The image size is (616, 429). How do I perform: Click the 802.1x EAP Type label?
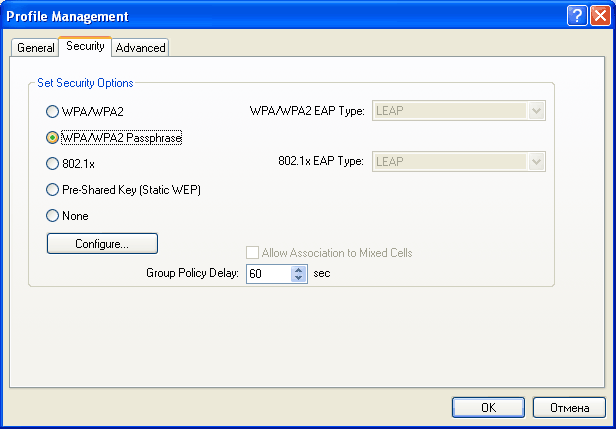321,161
